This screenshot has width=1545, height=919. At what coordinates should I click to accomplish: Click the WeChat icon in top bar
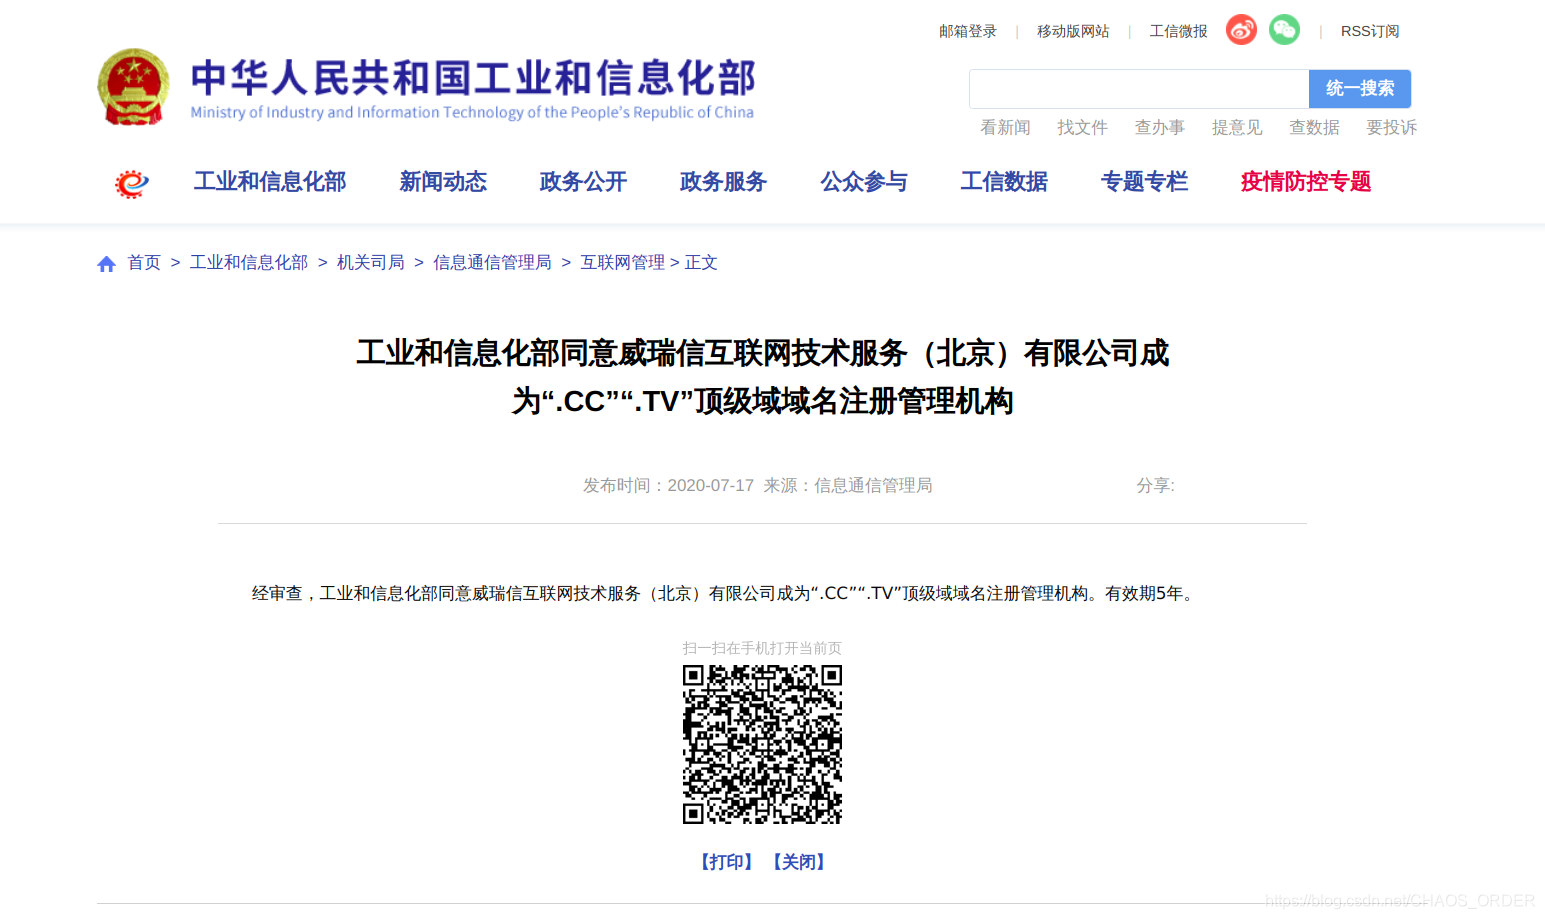[1284, 30]
